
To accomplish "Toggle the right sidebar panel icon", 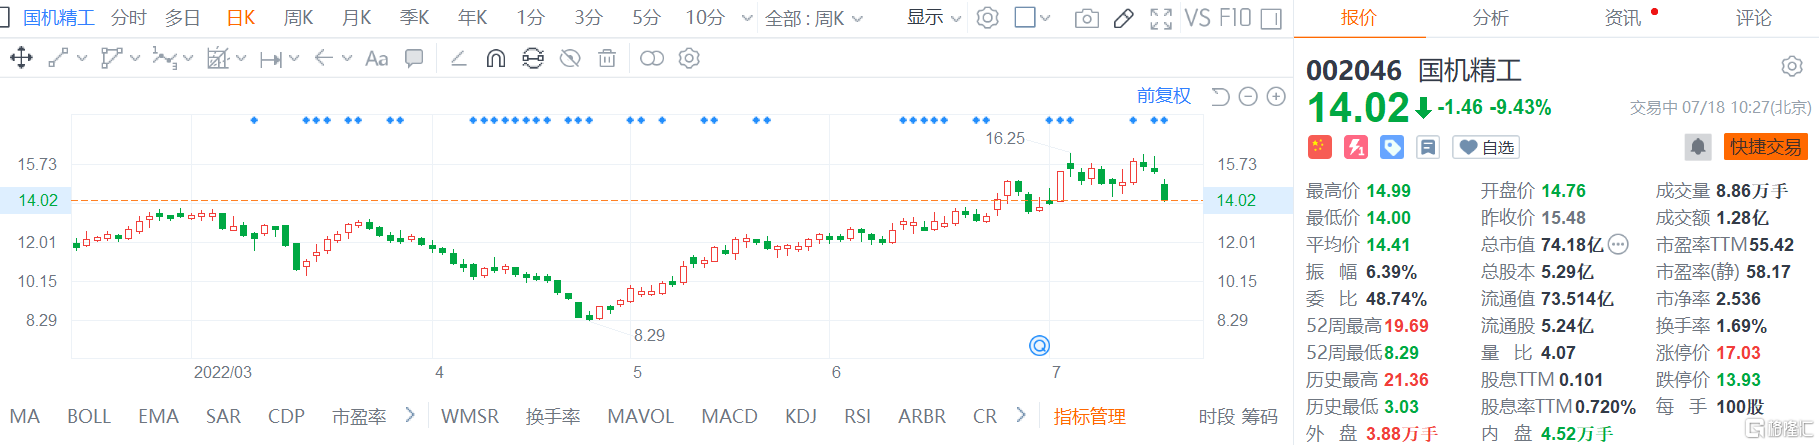I will click(1271, 18).
